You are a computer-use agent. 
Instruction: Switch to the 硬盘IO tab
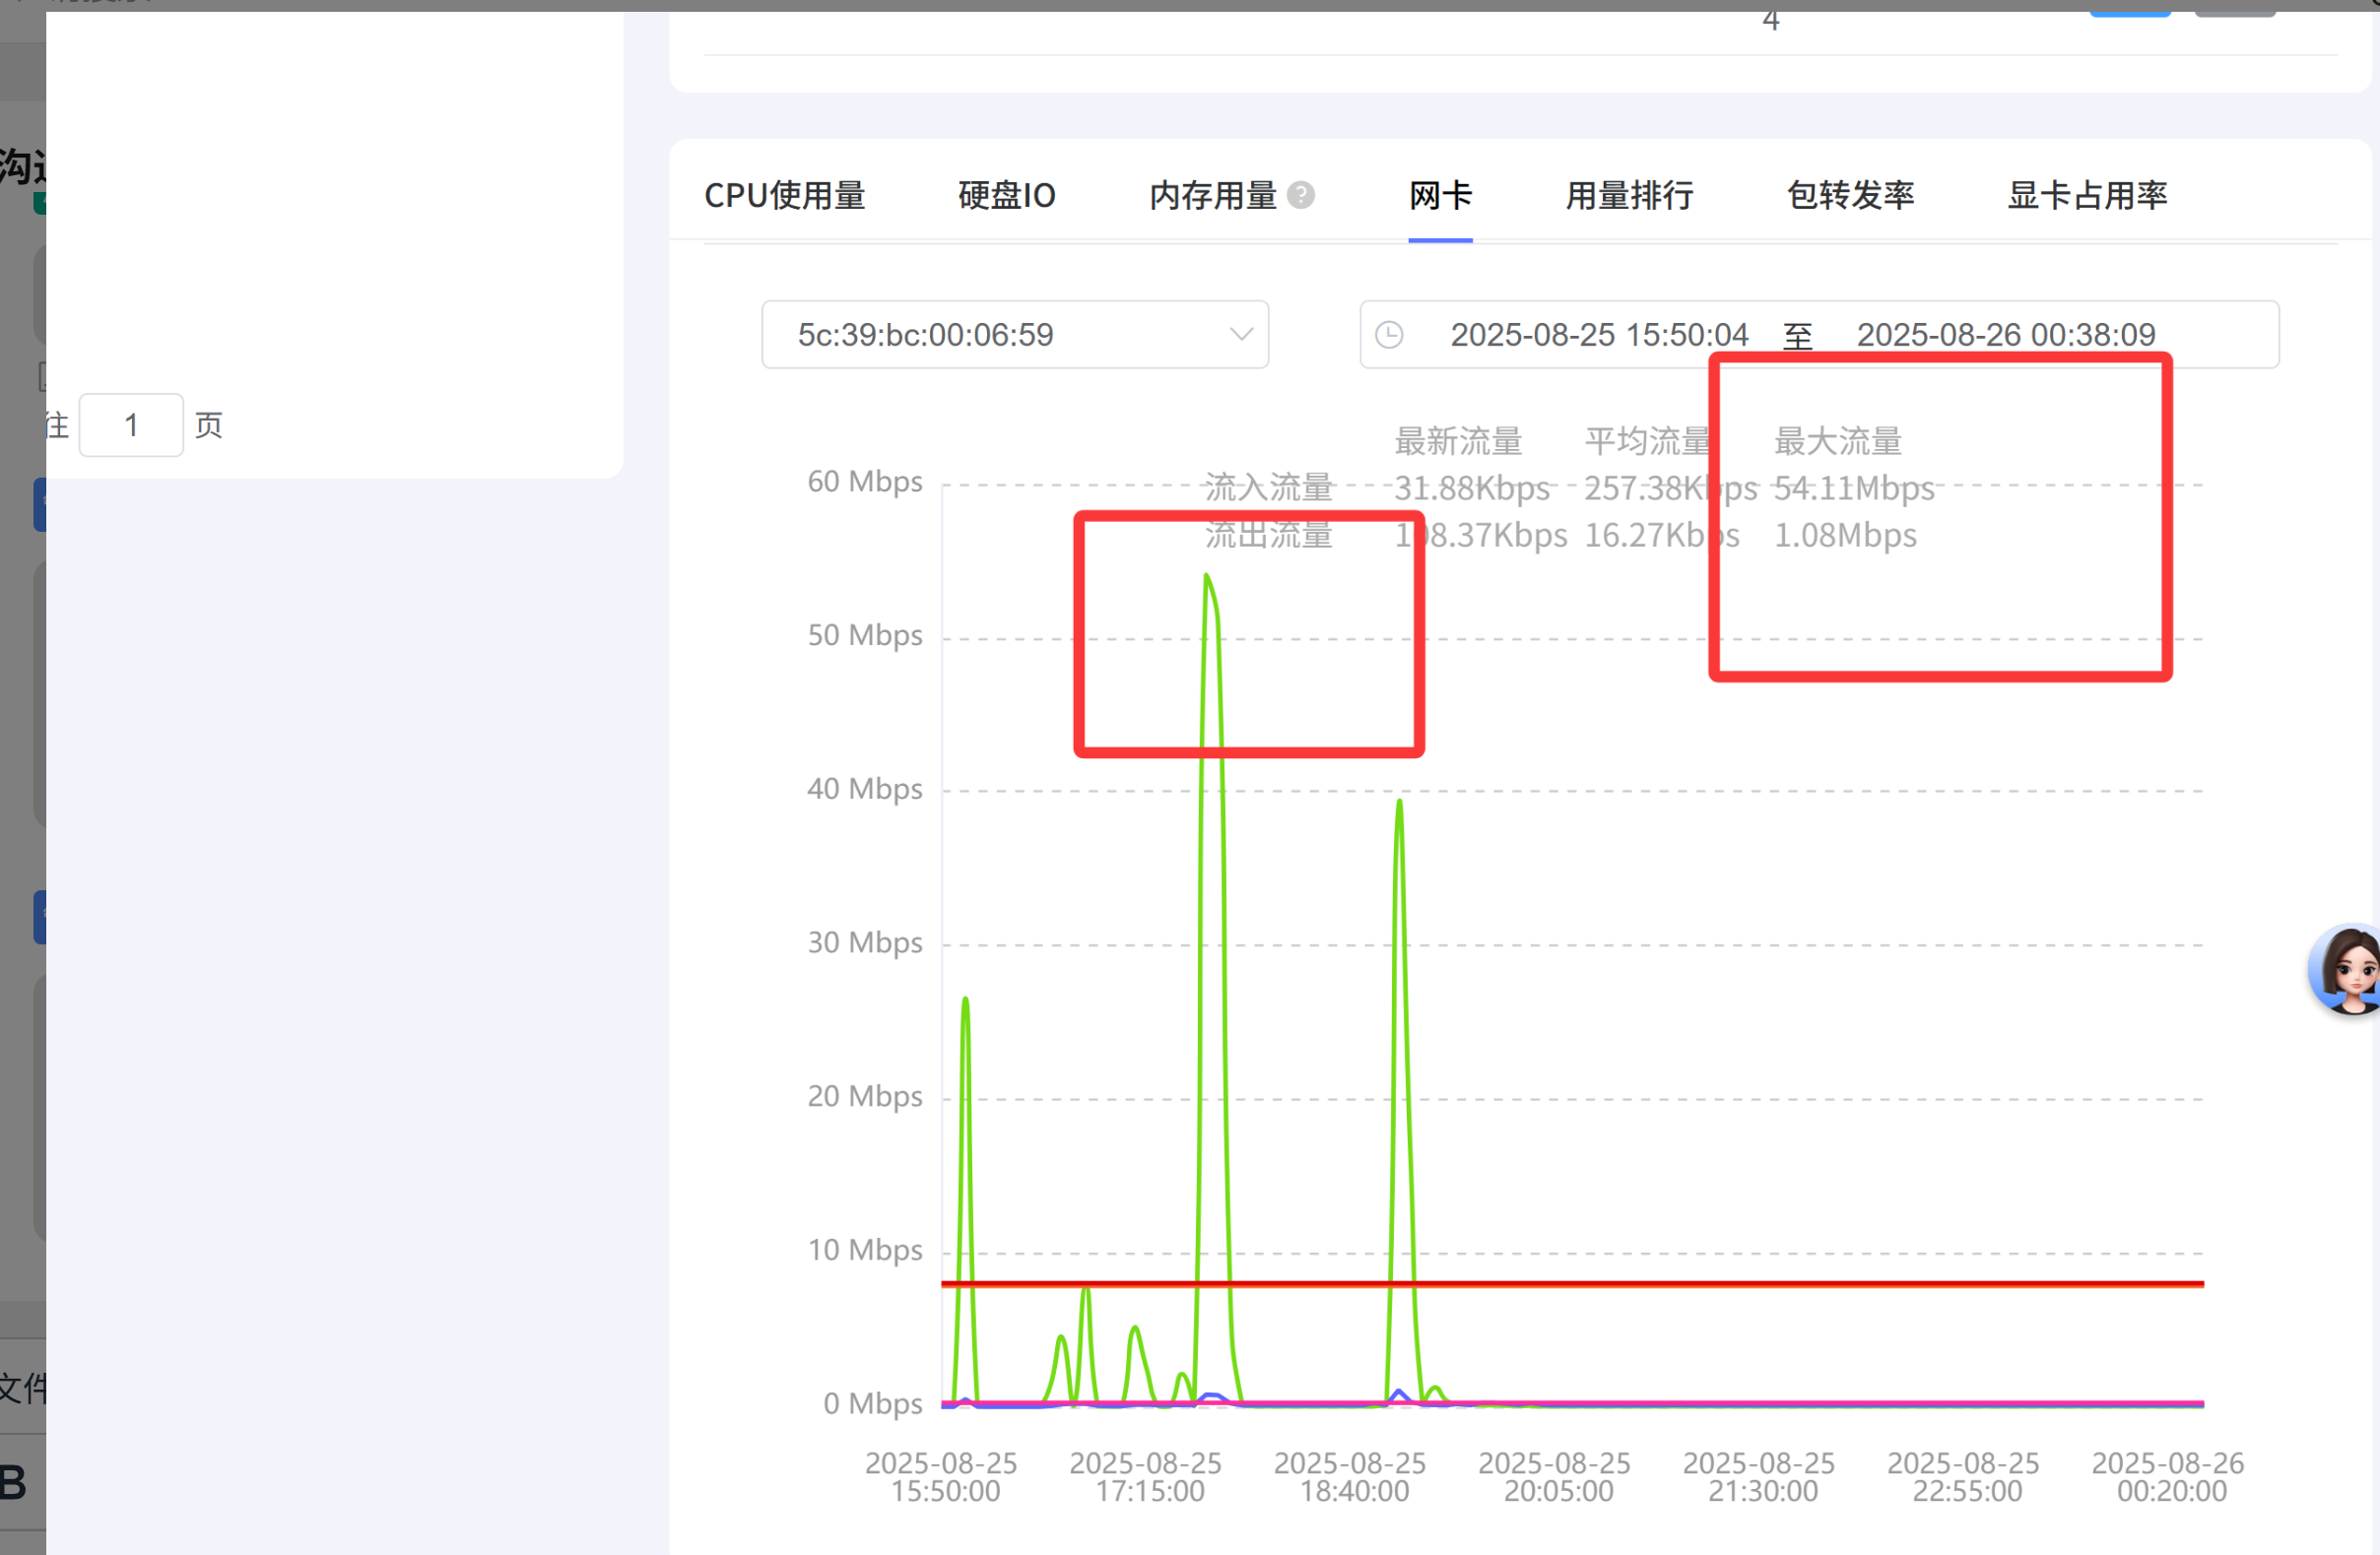pyautogui.click(x=1005, y=195)
